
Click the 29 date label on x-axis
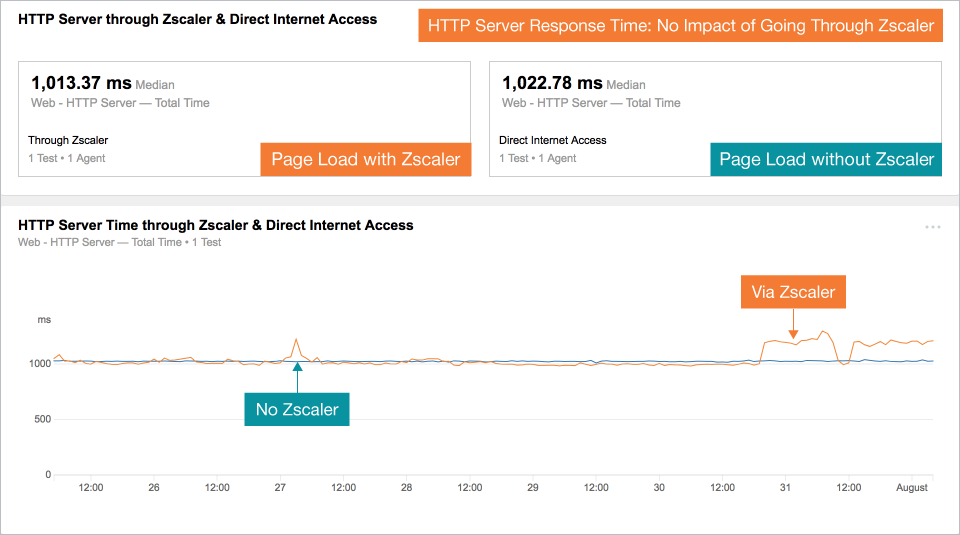533,488
